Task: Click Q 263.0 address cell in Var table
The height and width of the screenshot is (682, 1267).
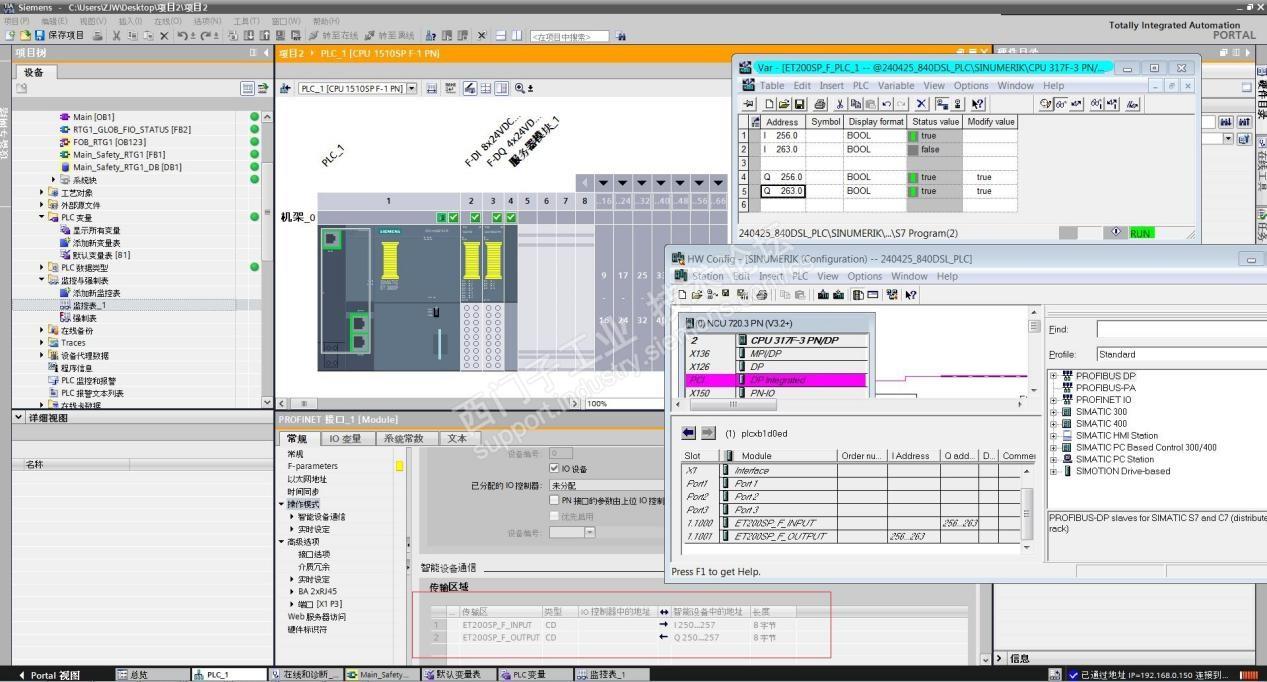Action: (x=783, y=191)
